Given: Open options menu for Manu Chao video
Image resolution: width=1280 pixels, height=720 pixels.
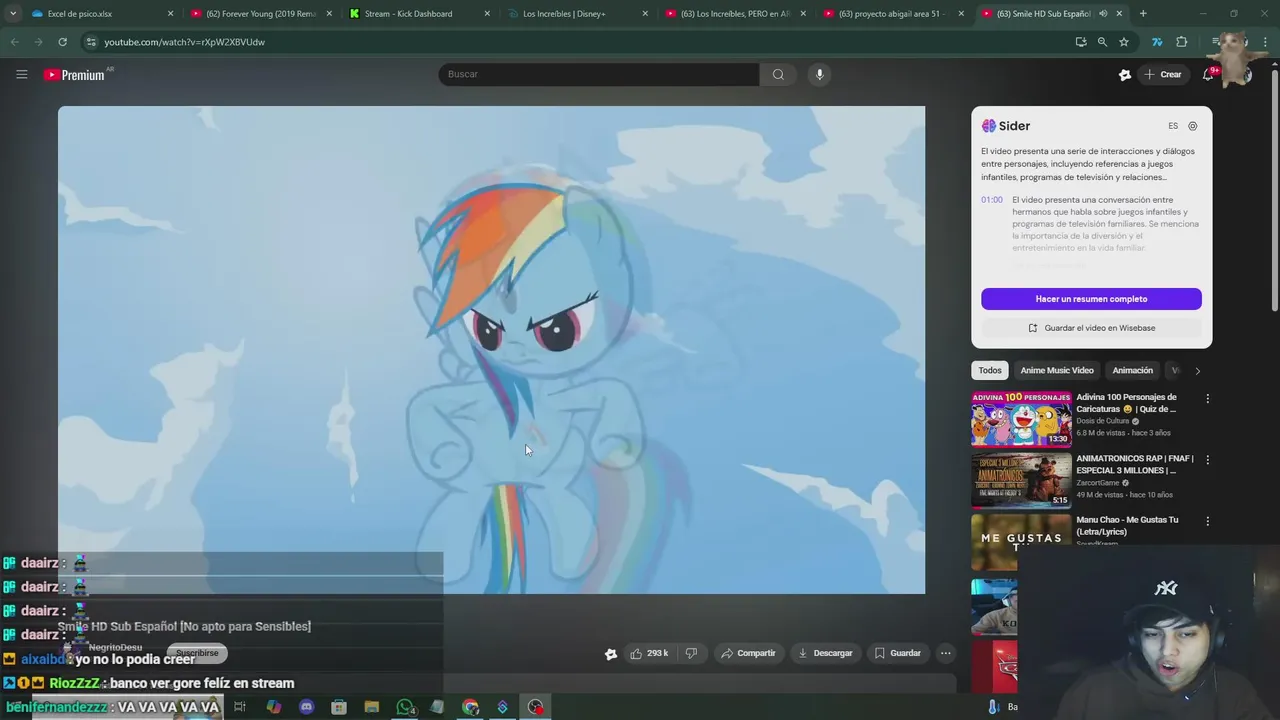Looking at the screenshot, I should (1207, 521).
